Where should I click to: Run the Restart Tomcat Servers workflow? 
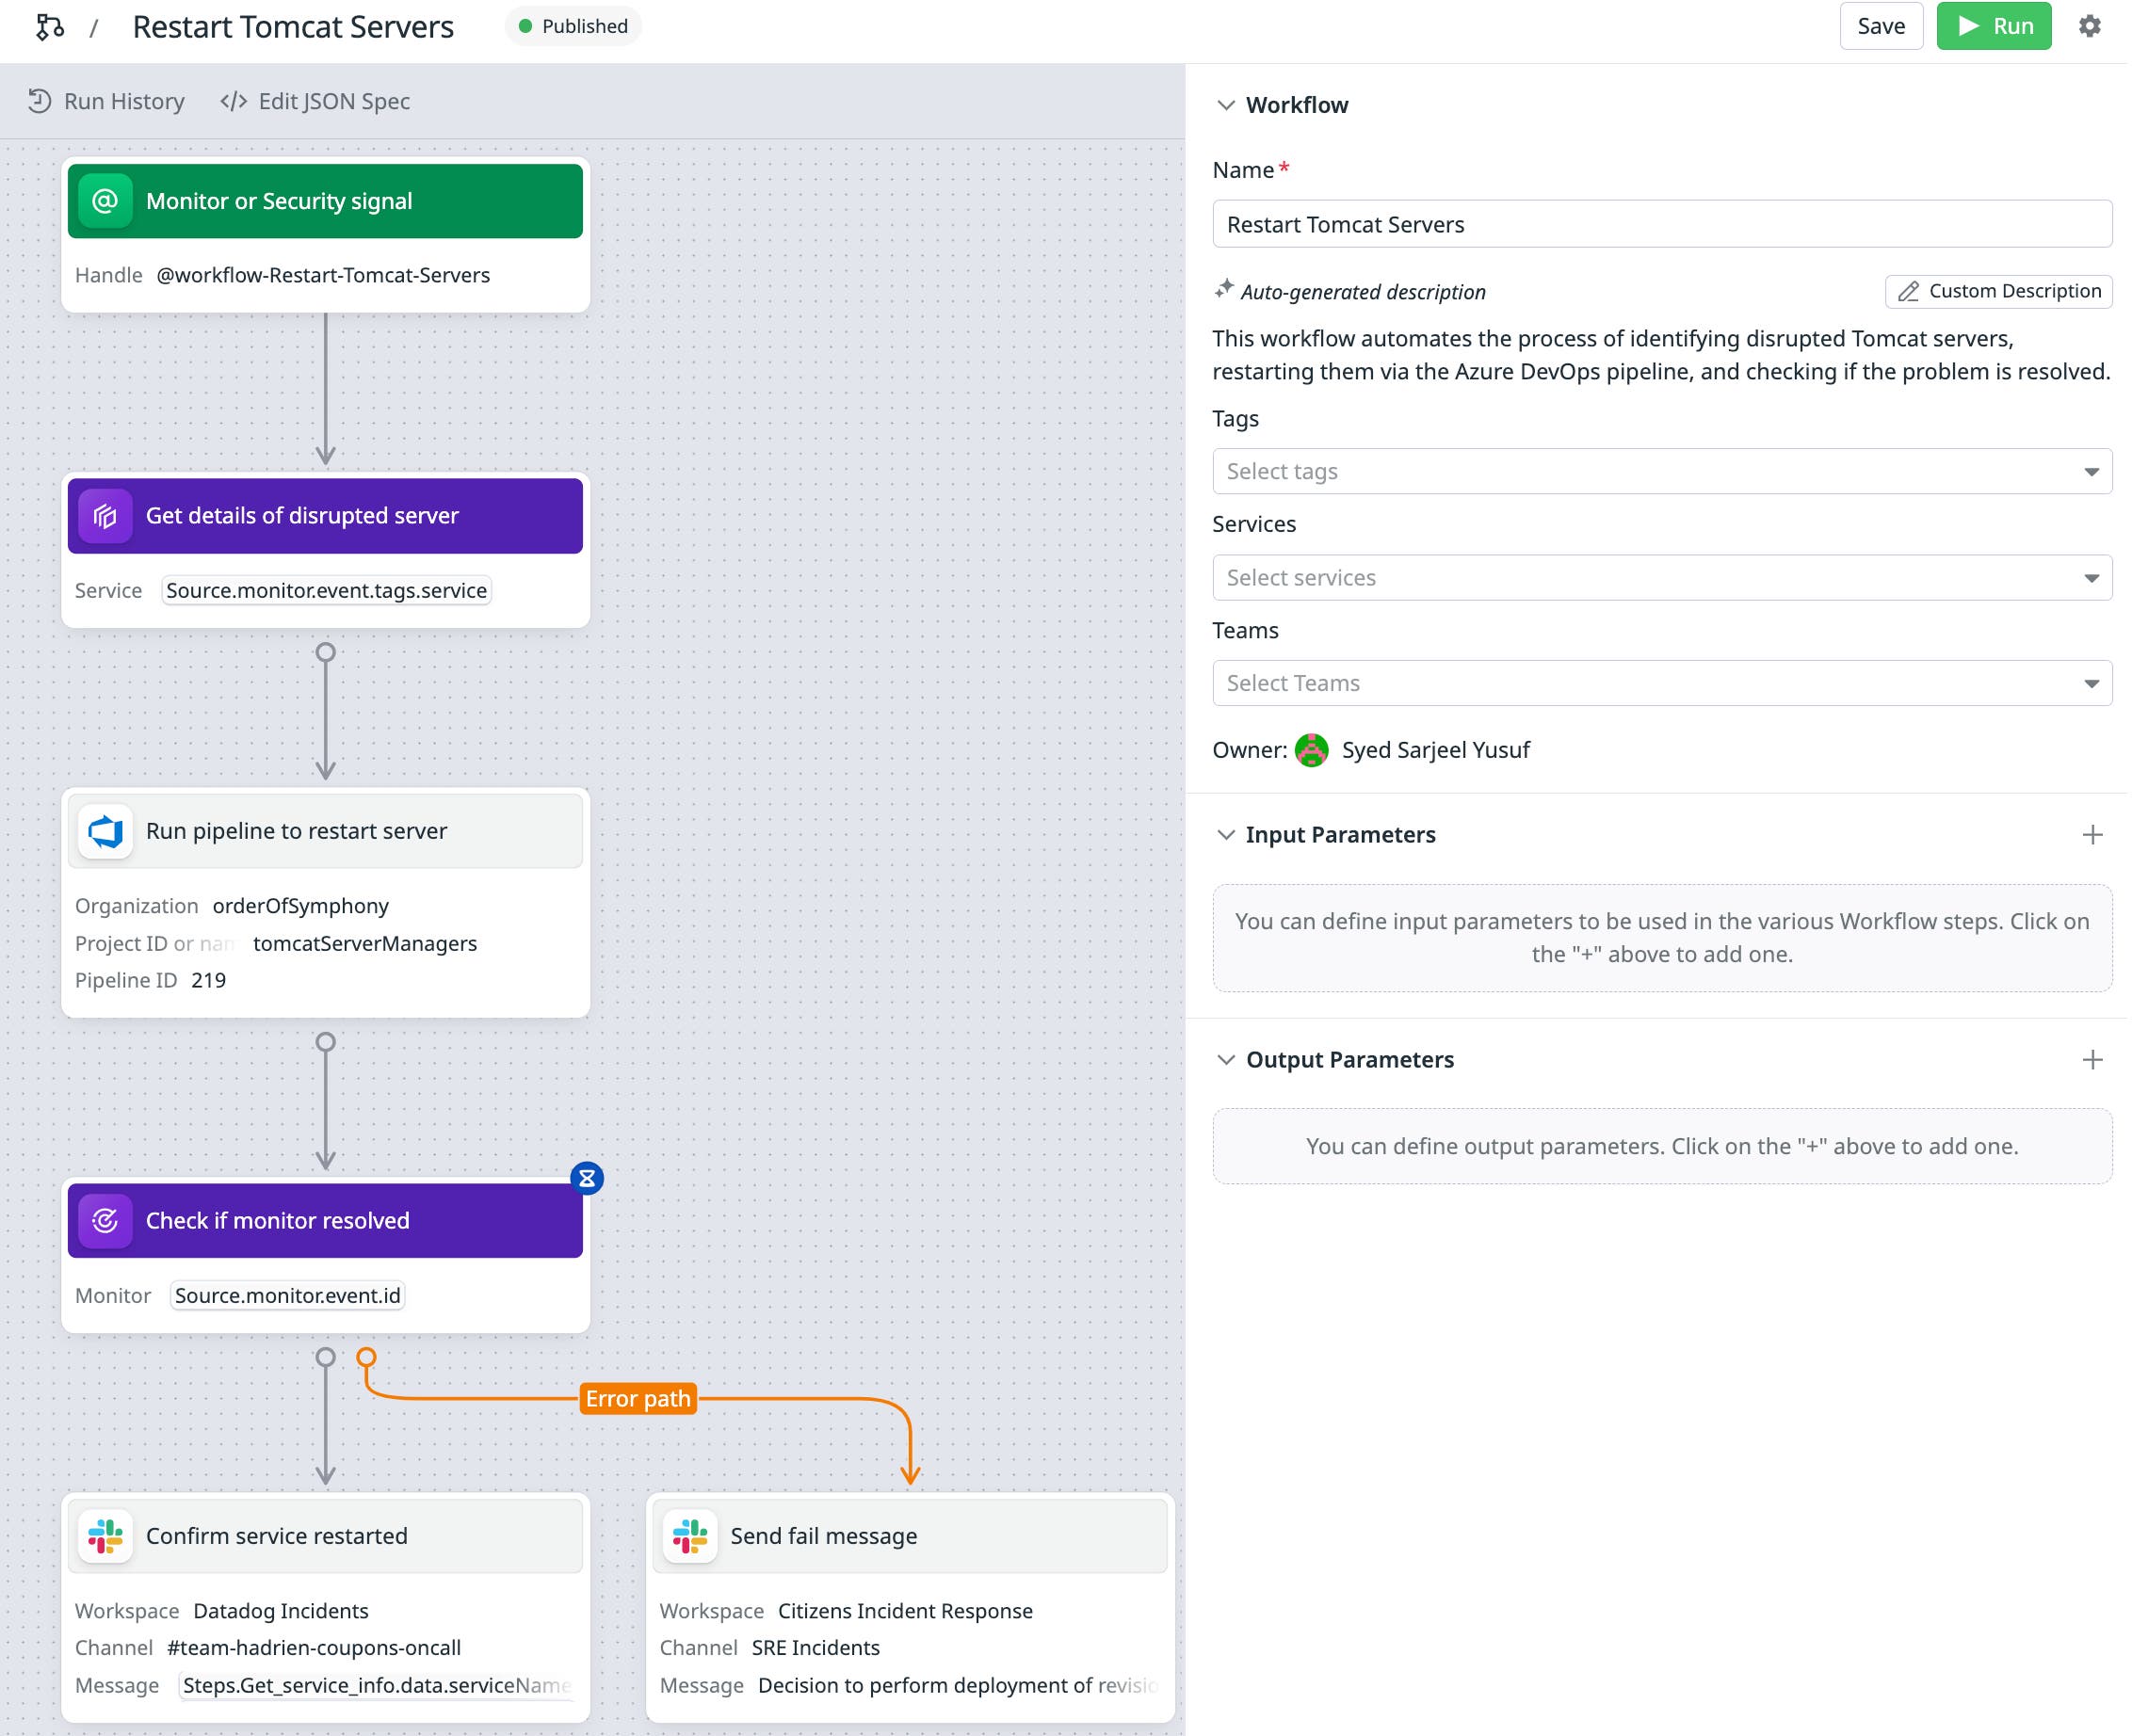pos(1993,26)
